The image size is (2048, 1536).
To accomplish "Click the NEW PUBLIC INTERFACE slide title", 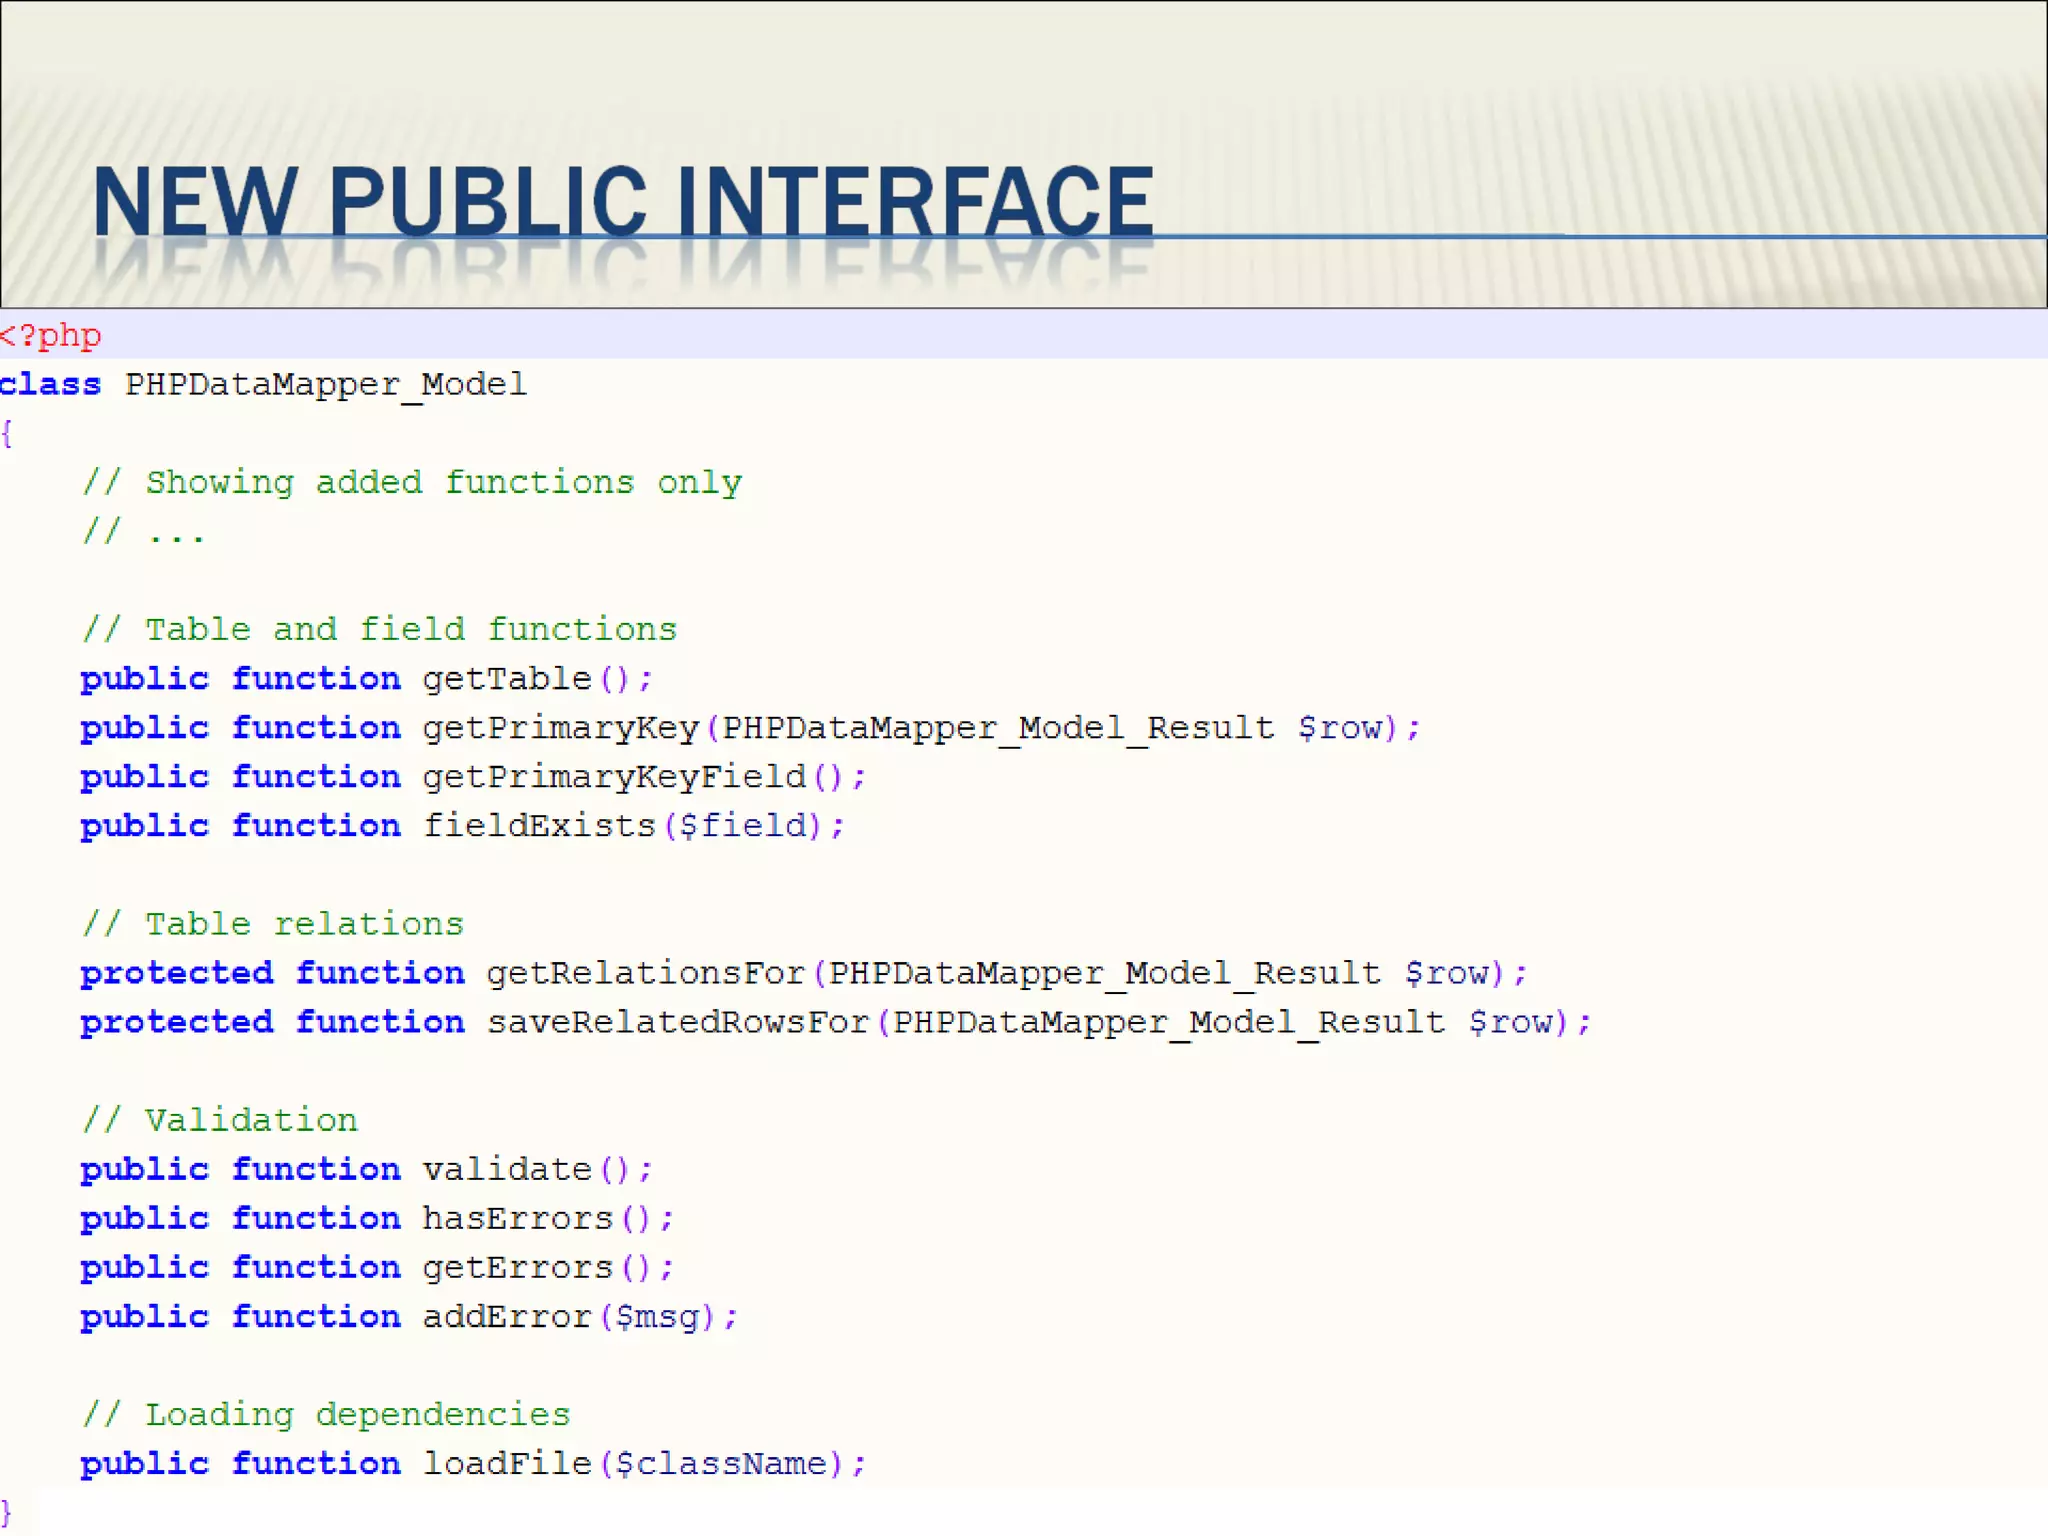I will [x=623, y=202].
